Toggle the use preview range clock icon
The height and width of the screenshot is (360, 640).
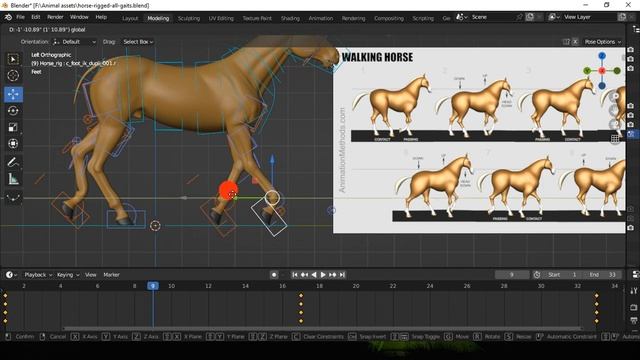(537, 275)
